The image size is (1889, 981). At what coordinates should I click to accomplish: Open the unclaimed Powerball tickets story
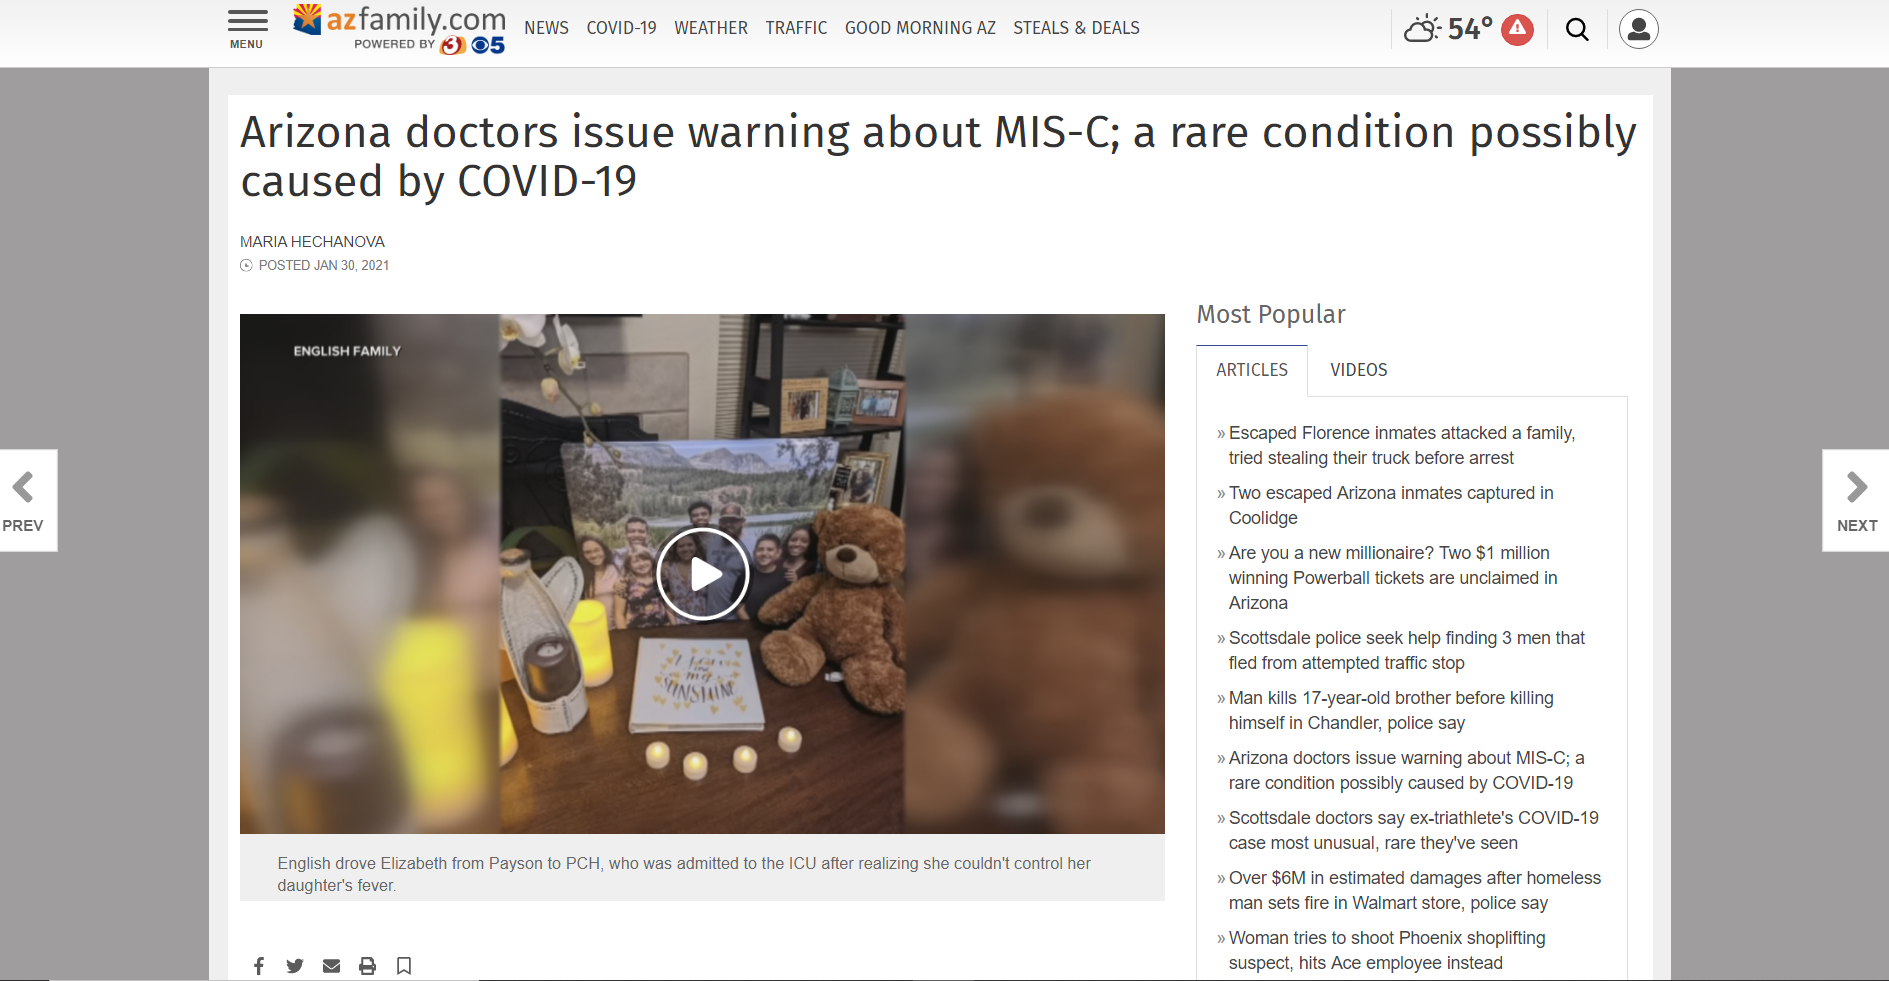(1393, 578)
